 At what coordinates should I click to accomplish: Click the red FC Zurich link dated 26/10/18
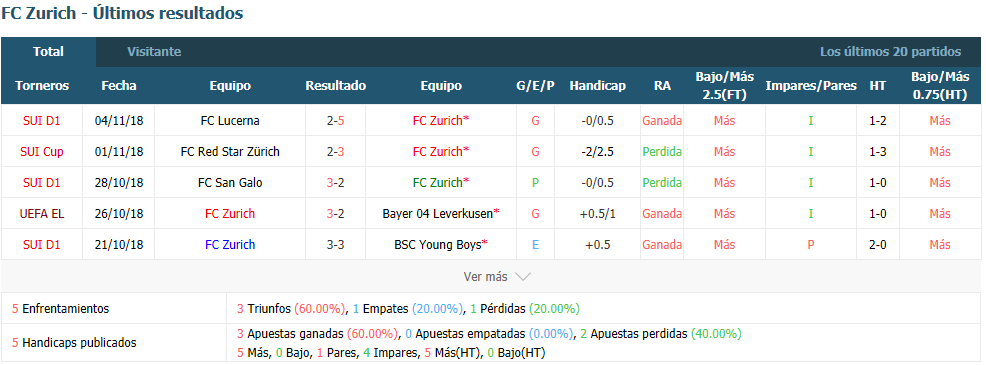point(230,213)
